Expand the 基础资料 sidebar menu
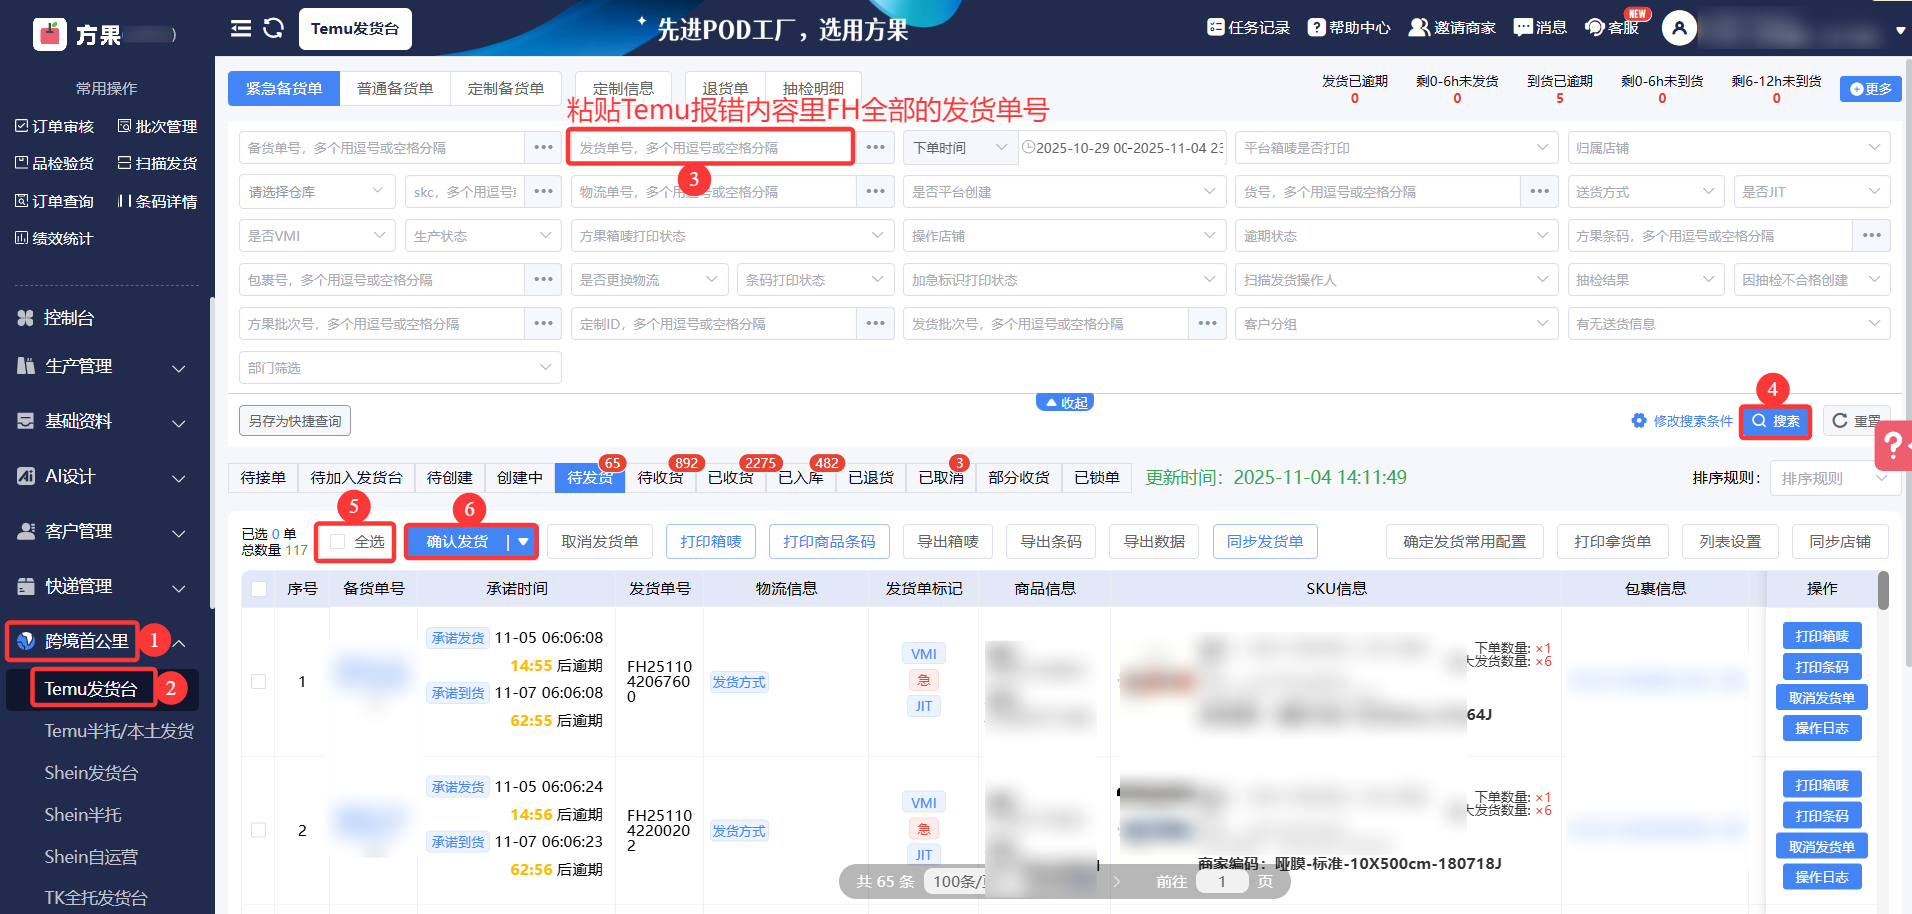The width and height of the screenshot is (1912, 914). click(x=103, y=422)
